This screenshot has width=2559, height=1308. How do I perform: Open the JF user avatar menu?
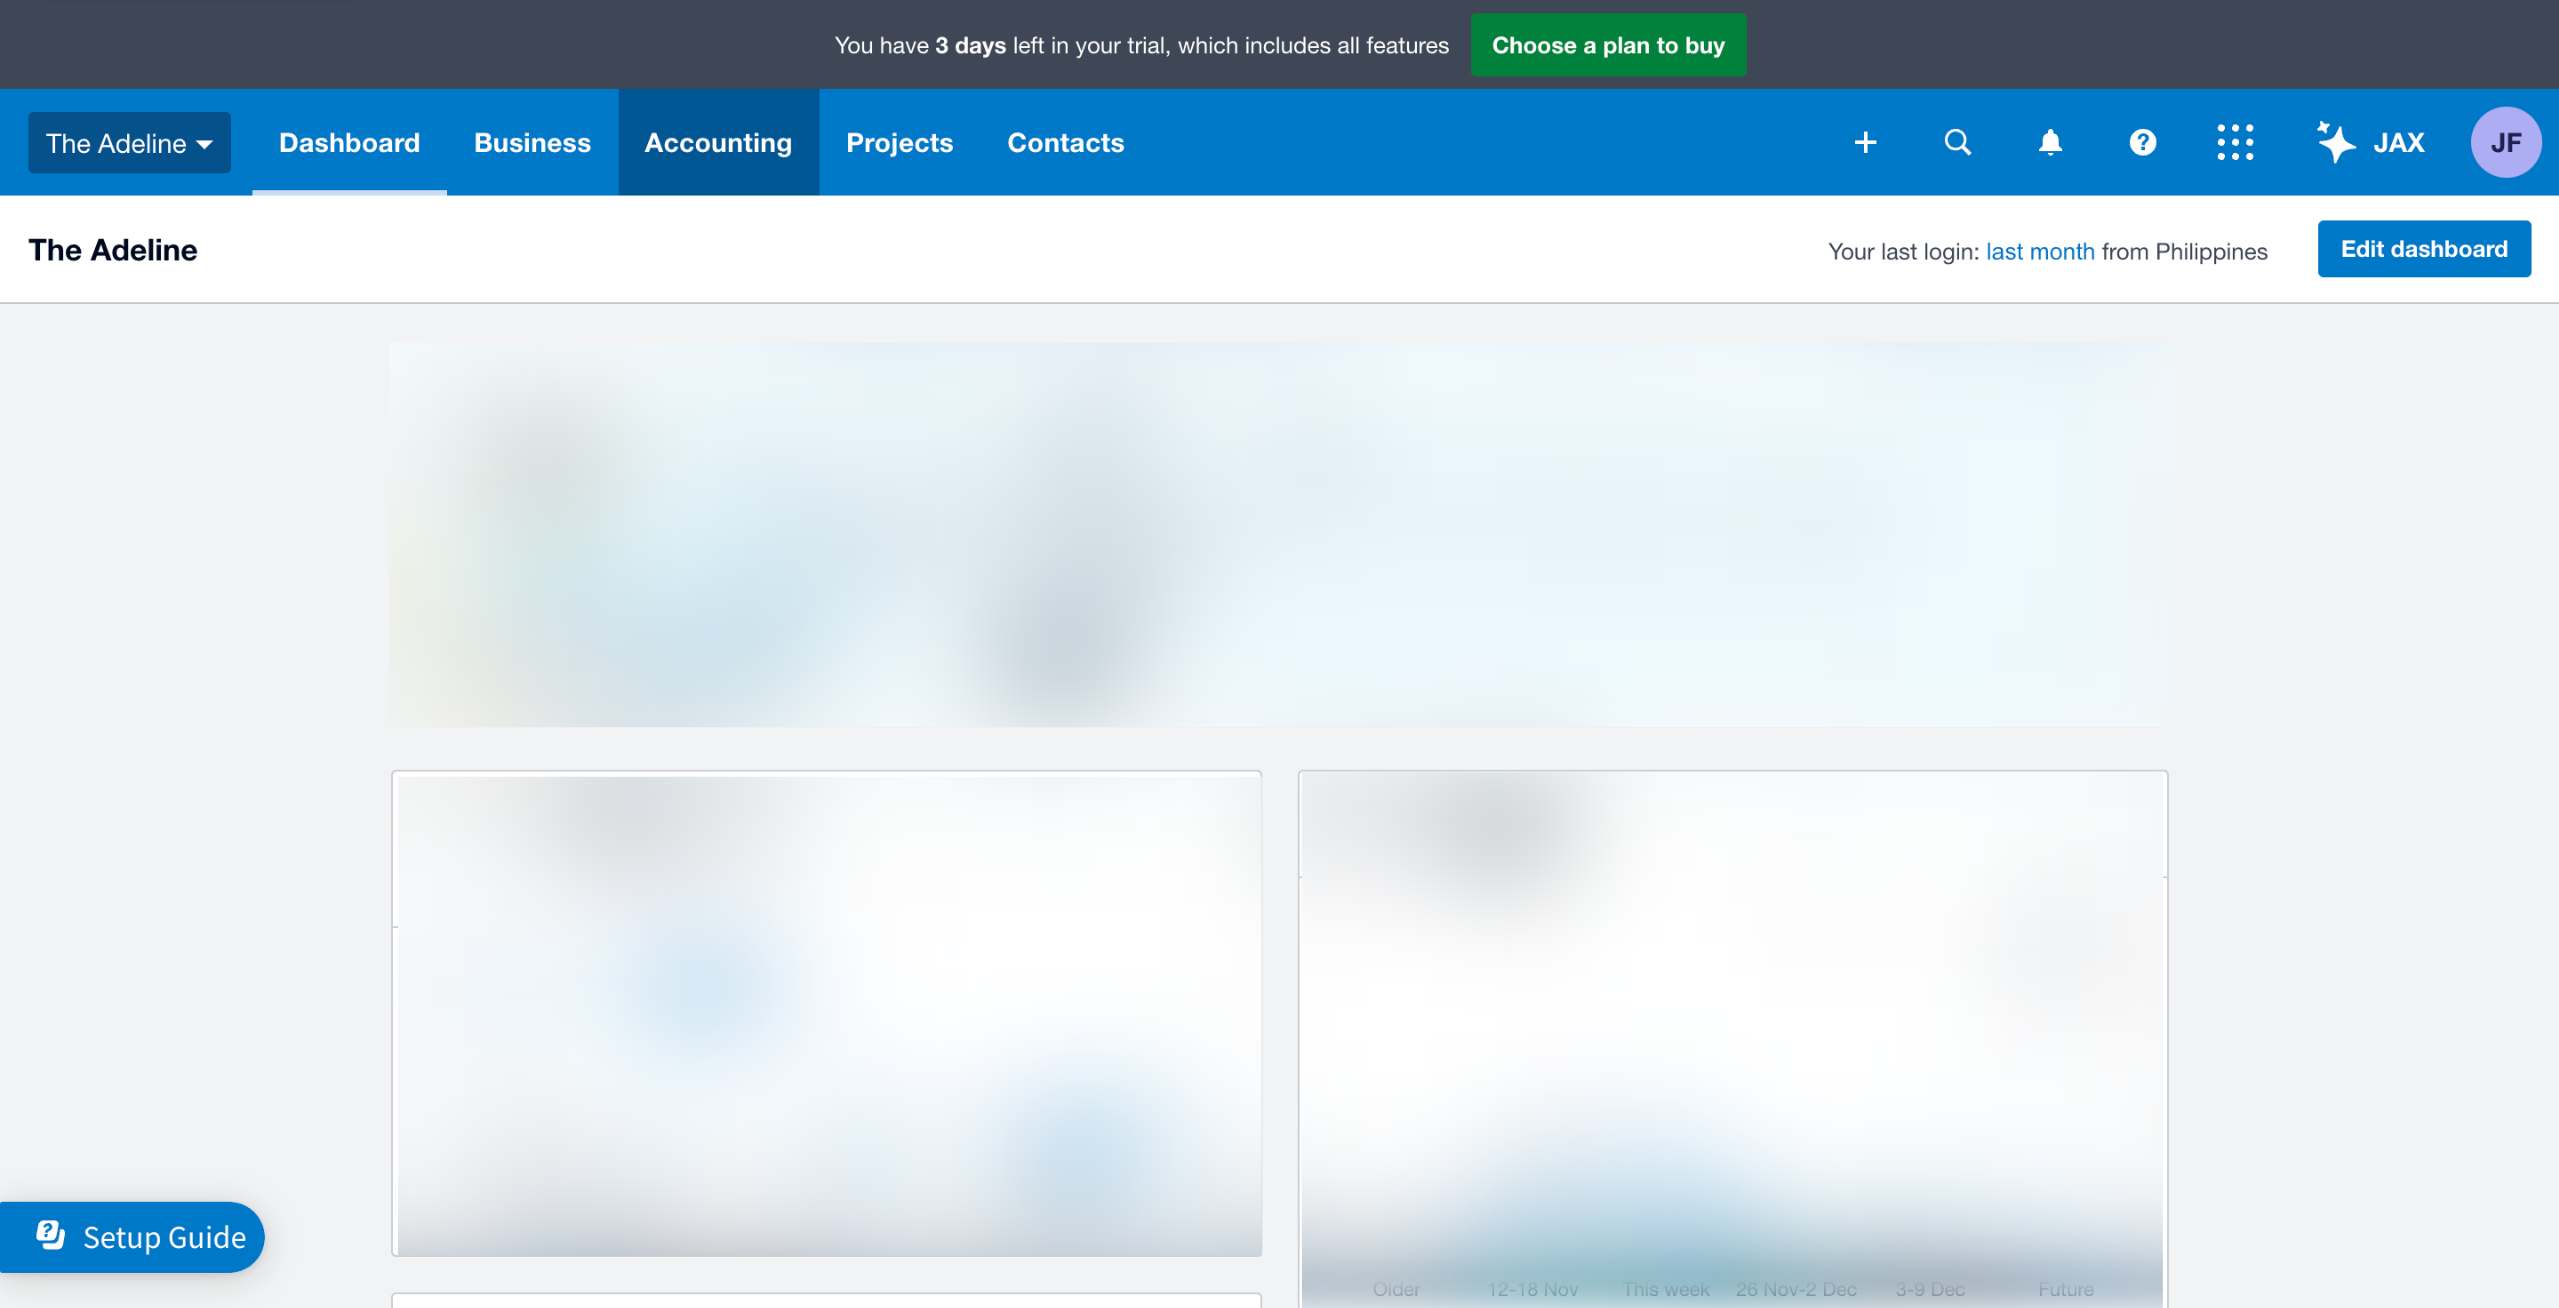(x=2505, y=143)
